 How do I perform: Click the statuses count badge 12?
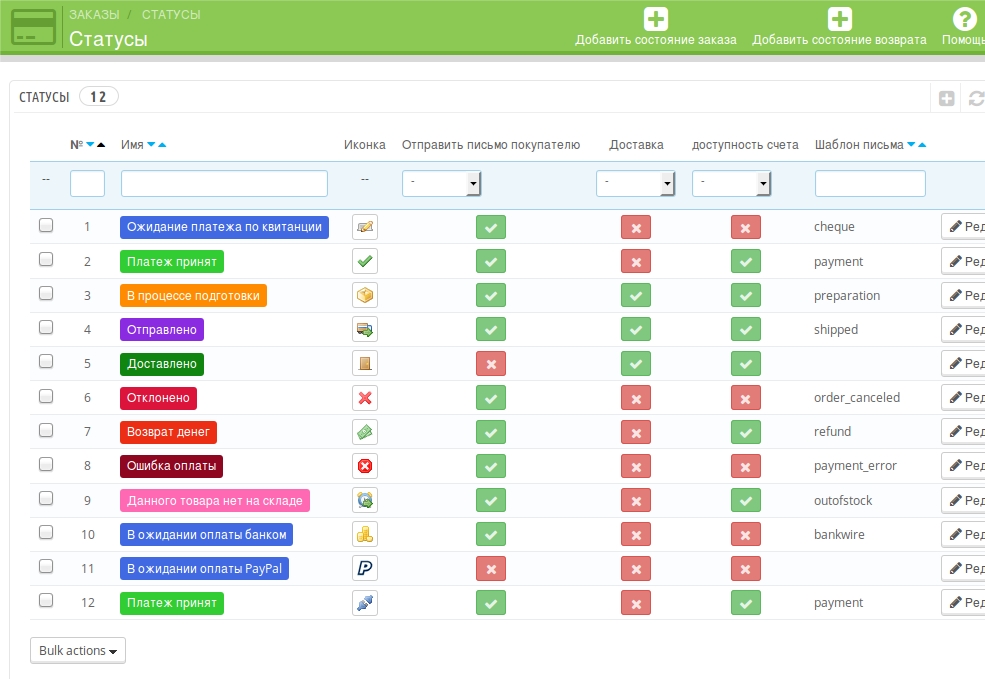coord(99,97)
